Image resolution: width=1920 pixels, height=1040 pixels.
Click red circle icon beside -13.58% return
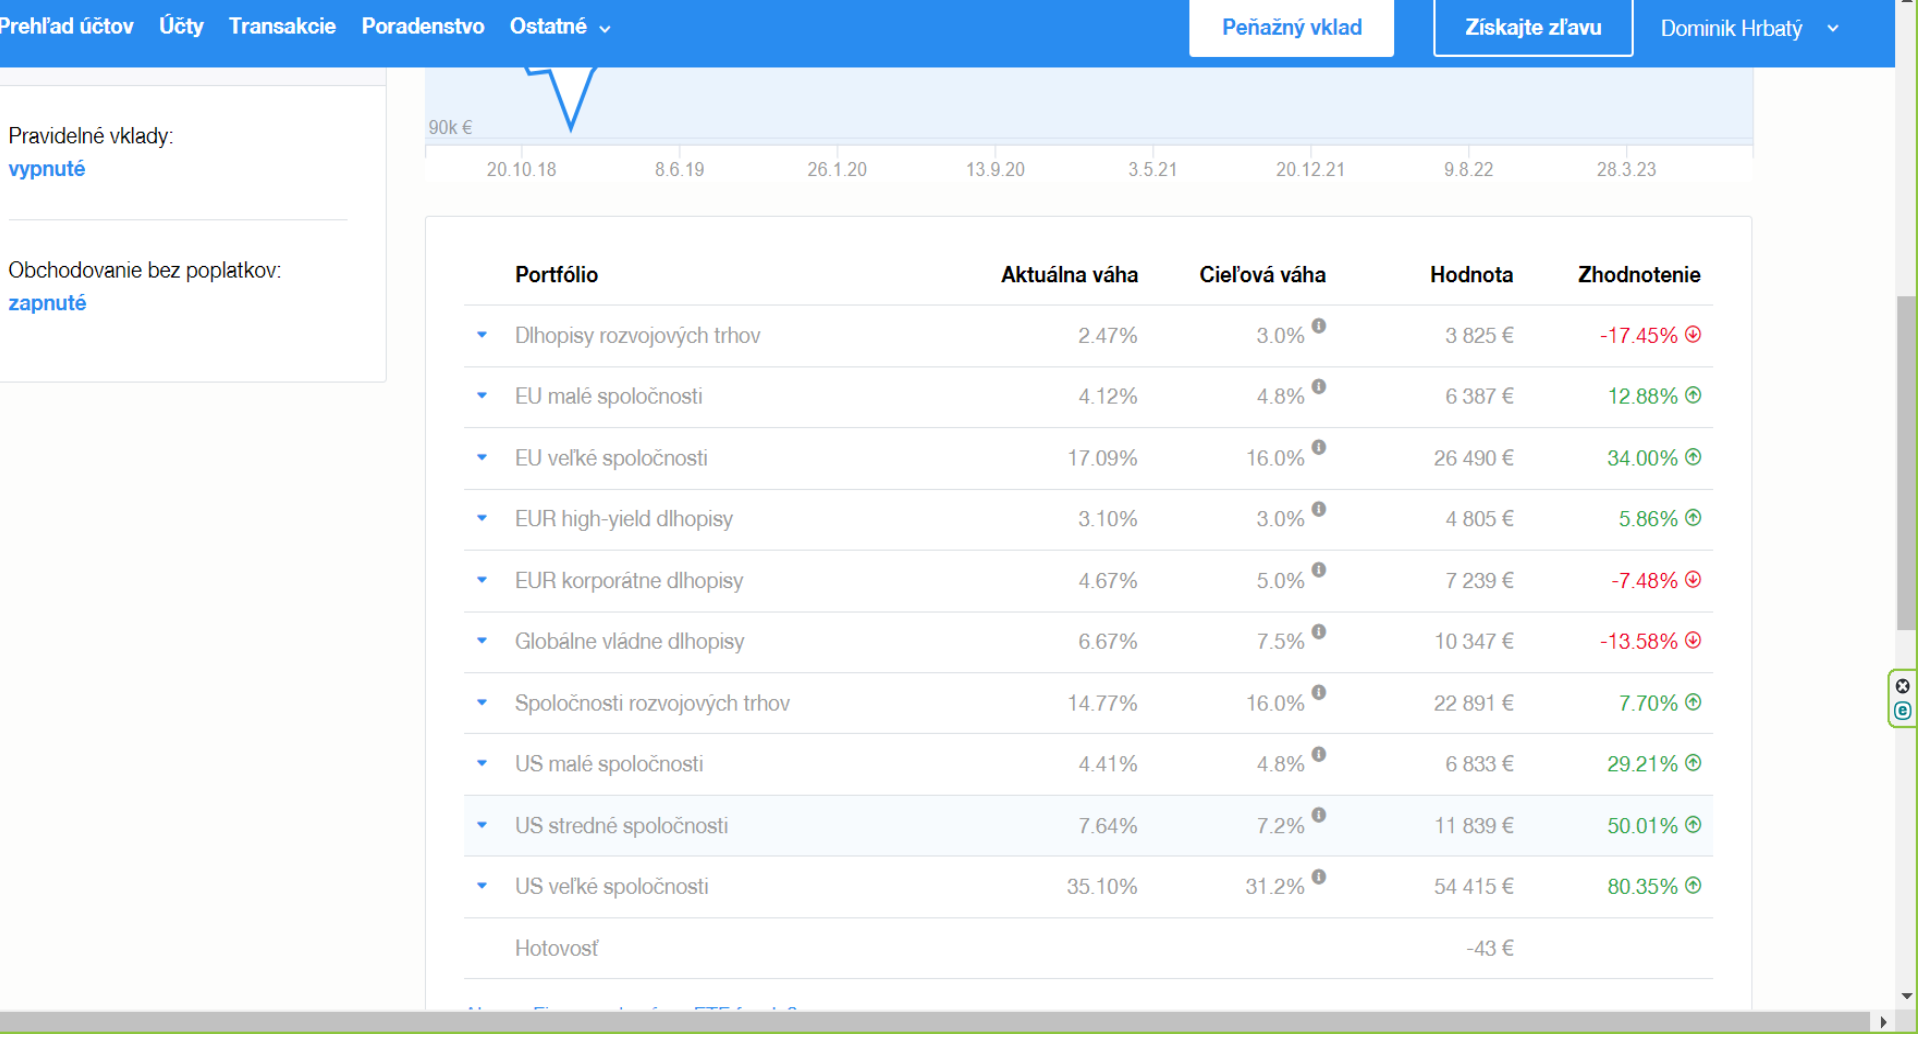coord(1693,641)
